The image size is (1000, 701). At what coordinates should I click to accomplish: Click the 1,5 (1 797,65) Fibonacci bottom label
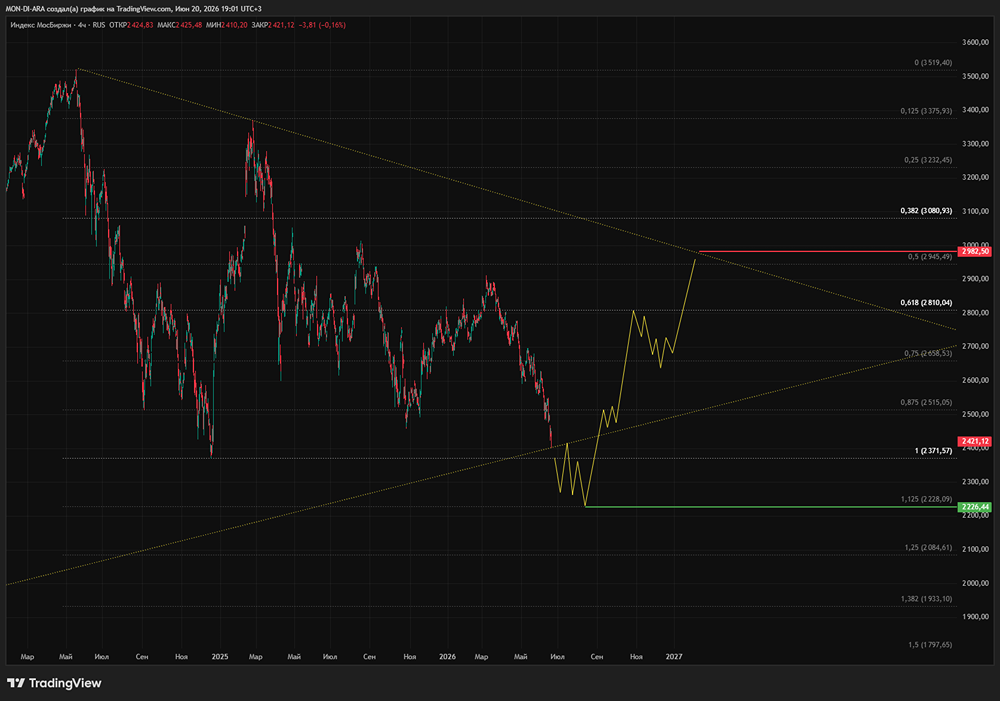click(930, 645)
